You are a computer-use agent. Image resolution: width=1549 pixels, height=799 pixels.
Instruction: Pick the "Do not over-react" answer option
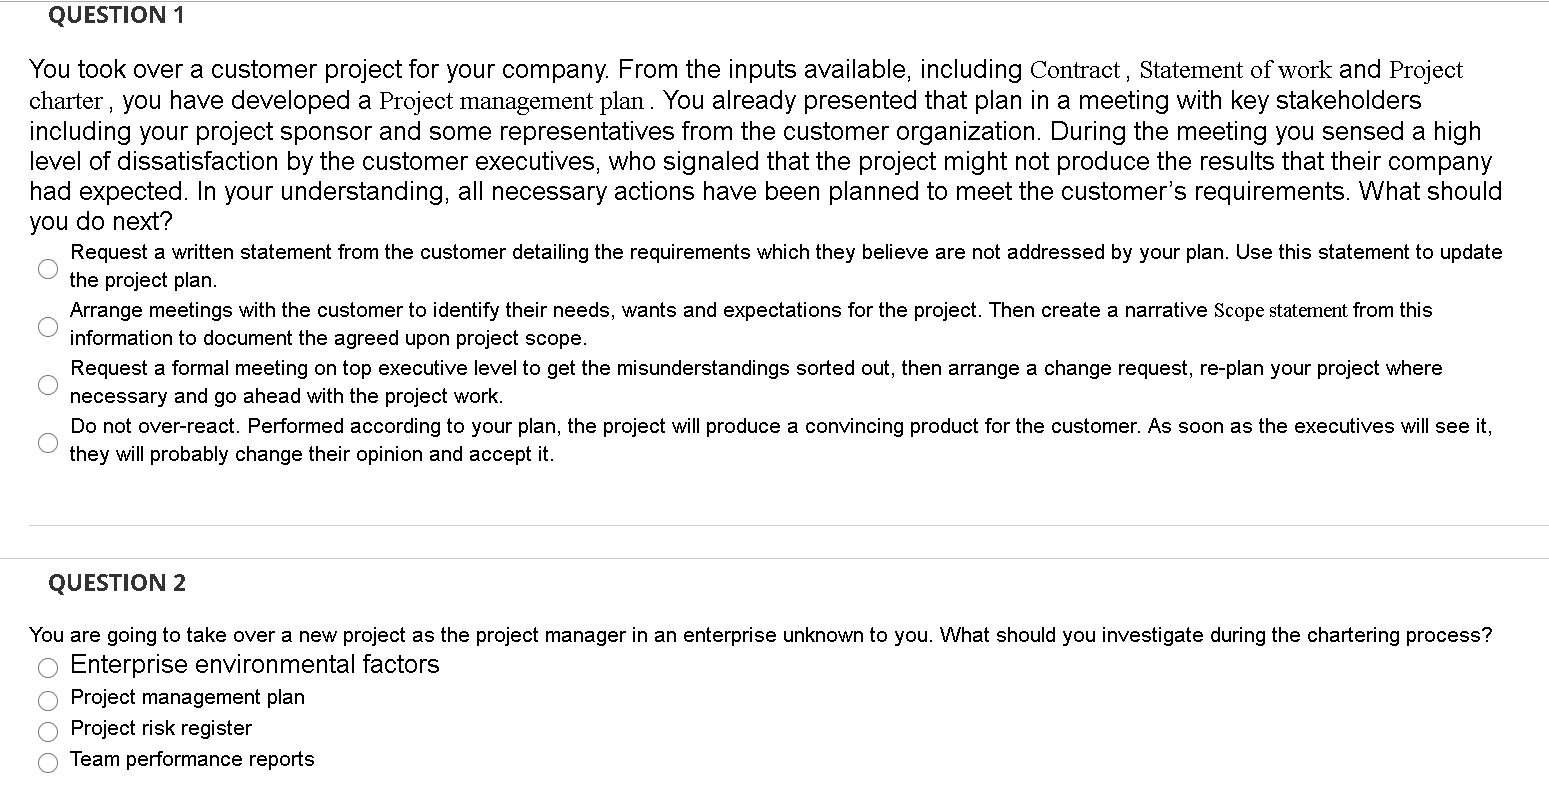[47, 442]
